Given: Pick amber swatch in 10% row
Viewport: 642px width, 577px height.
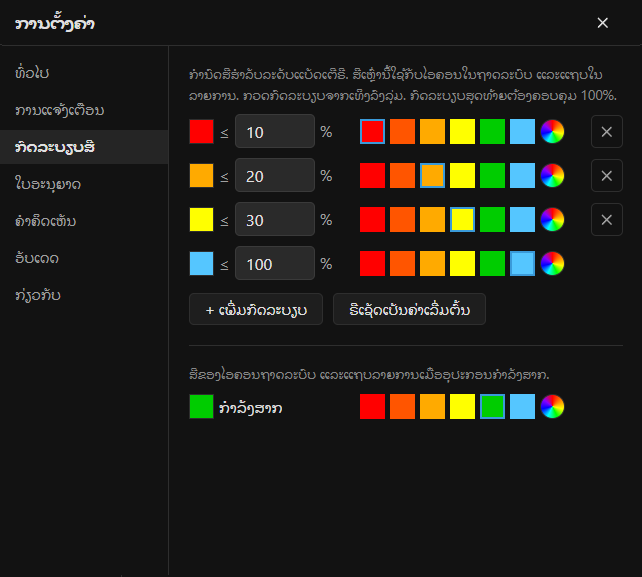Looking at the screenshot, I should [x=432, y=131].
